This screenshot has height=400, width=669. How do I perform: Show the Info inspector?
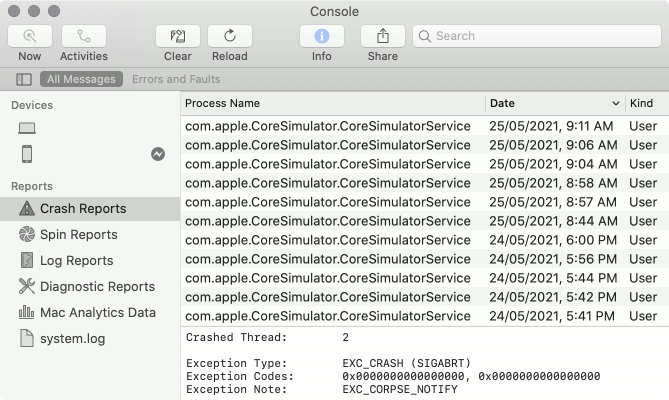click(322, 36)
